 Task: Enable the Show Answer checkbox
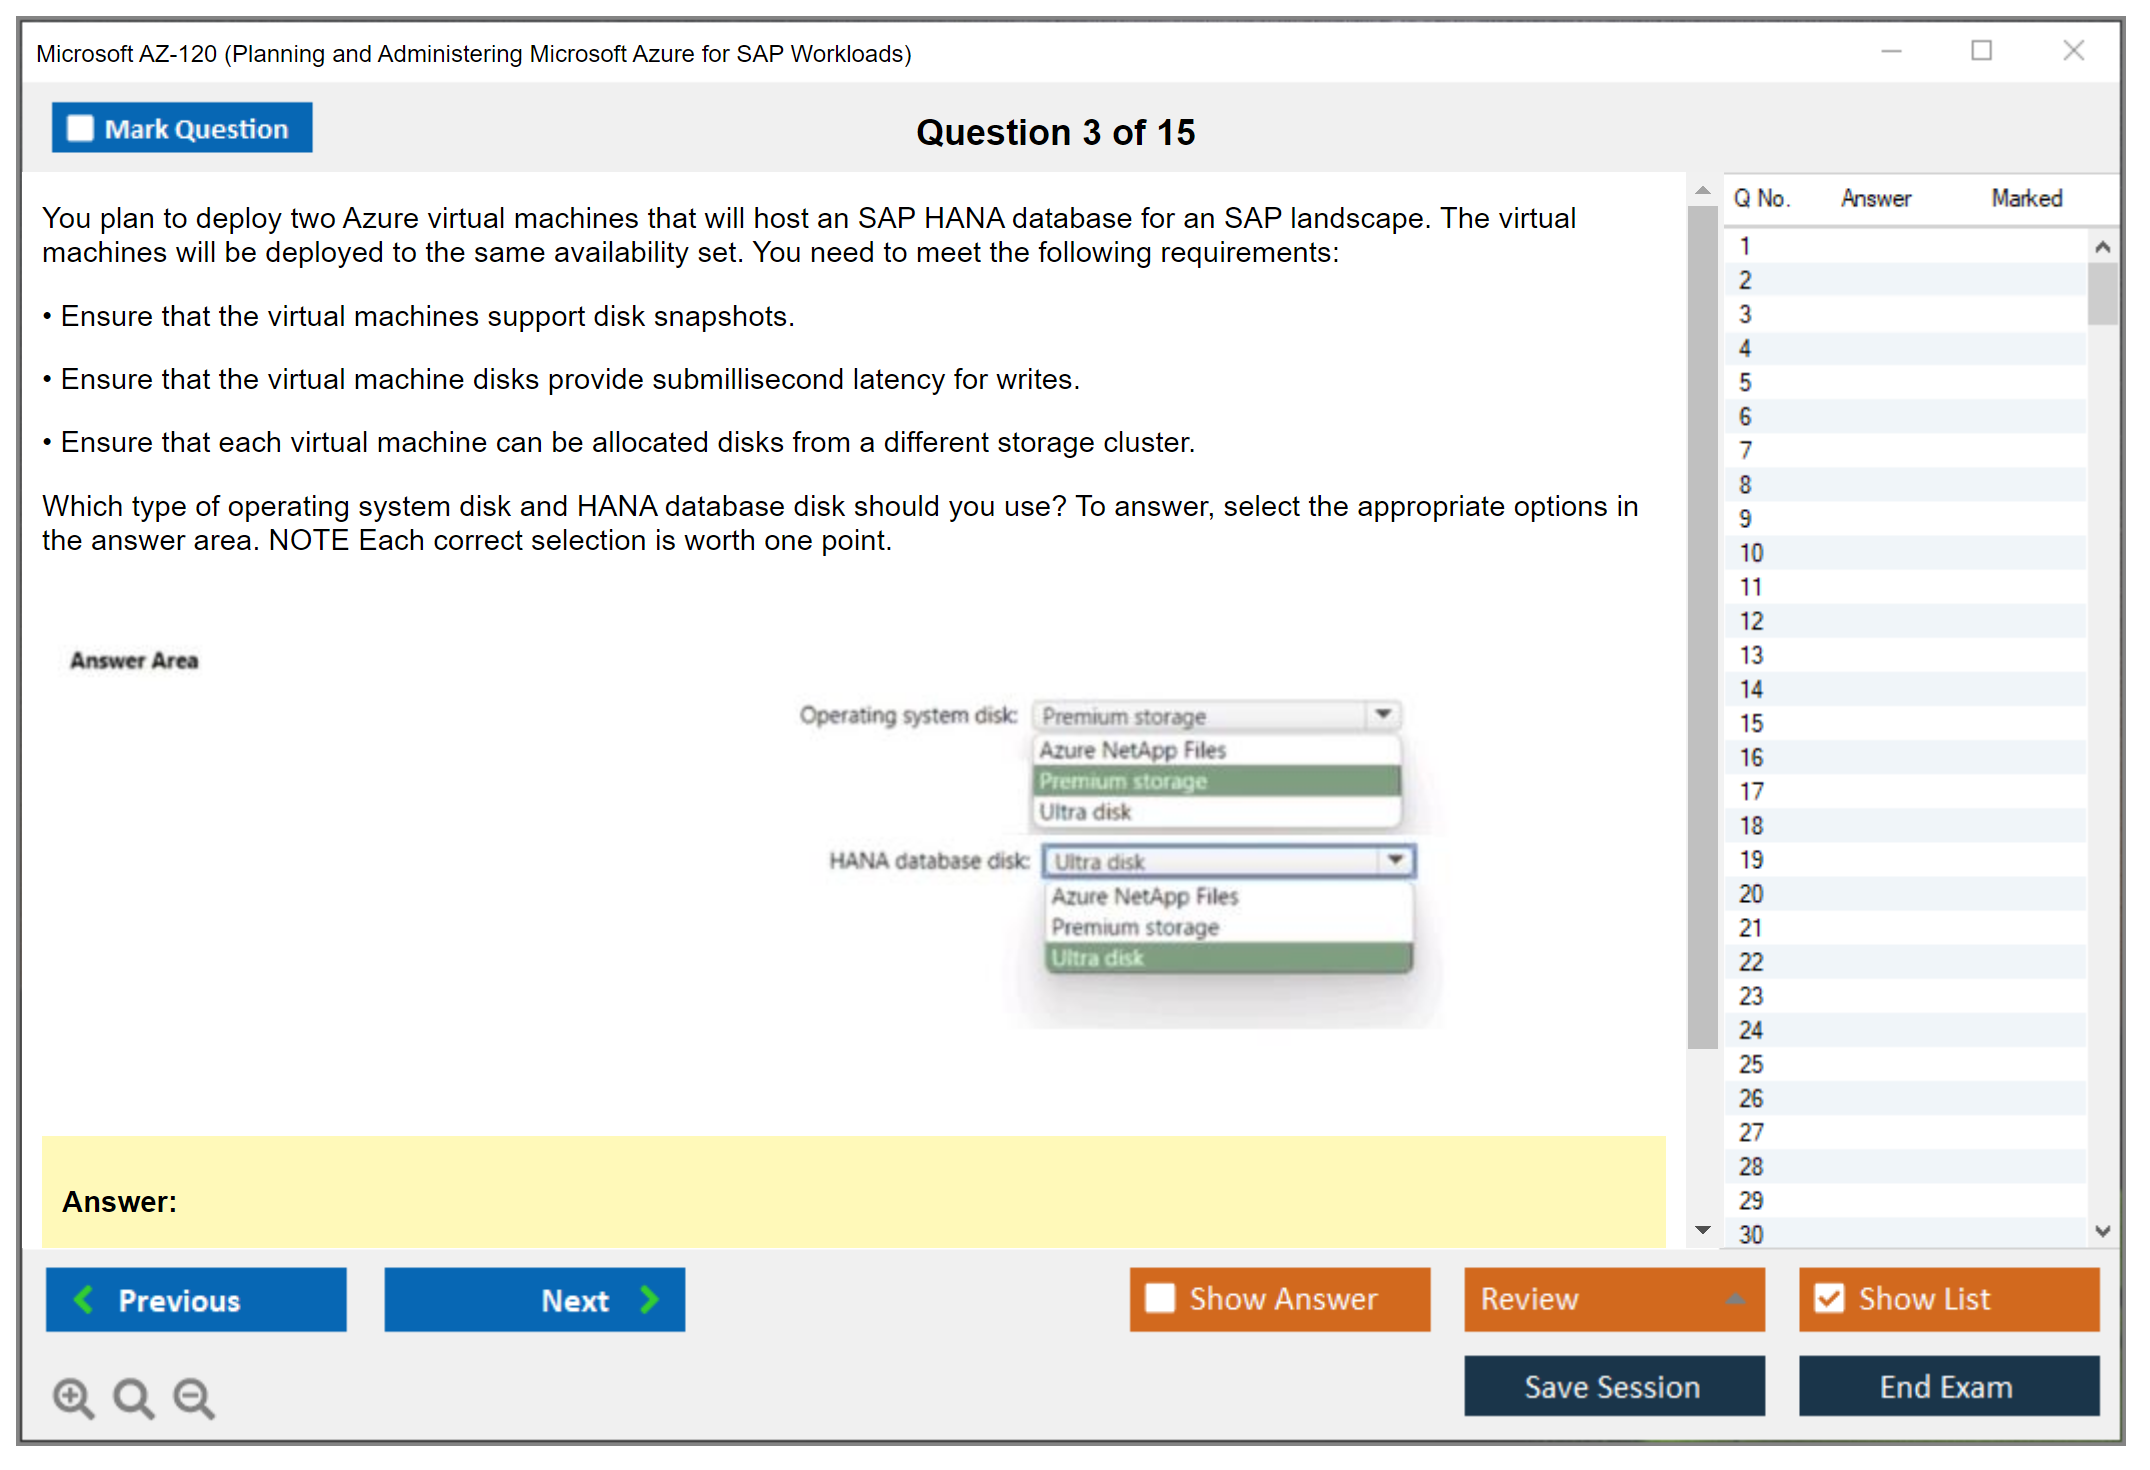click(1160, 1298)
